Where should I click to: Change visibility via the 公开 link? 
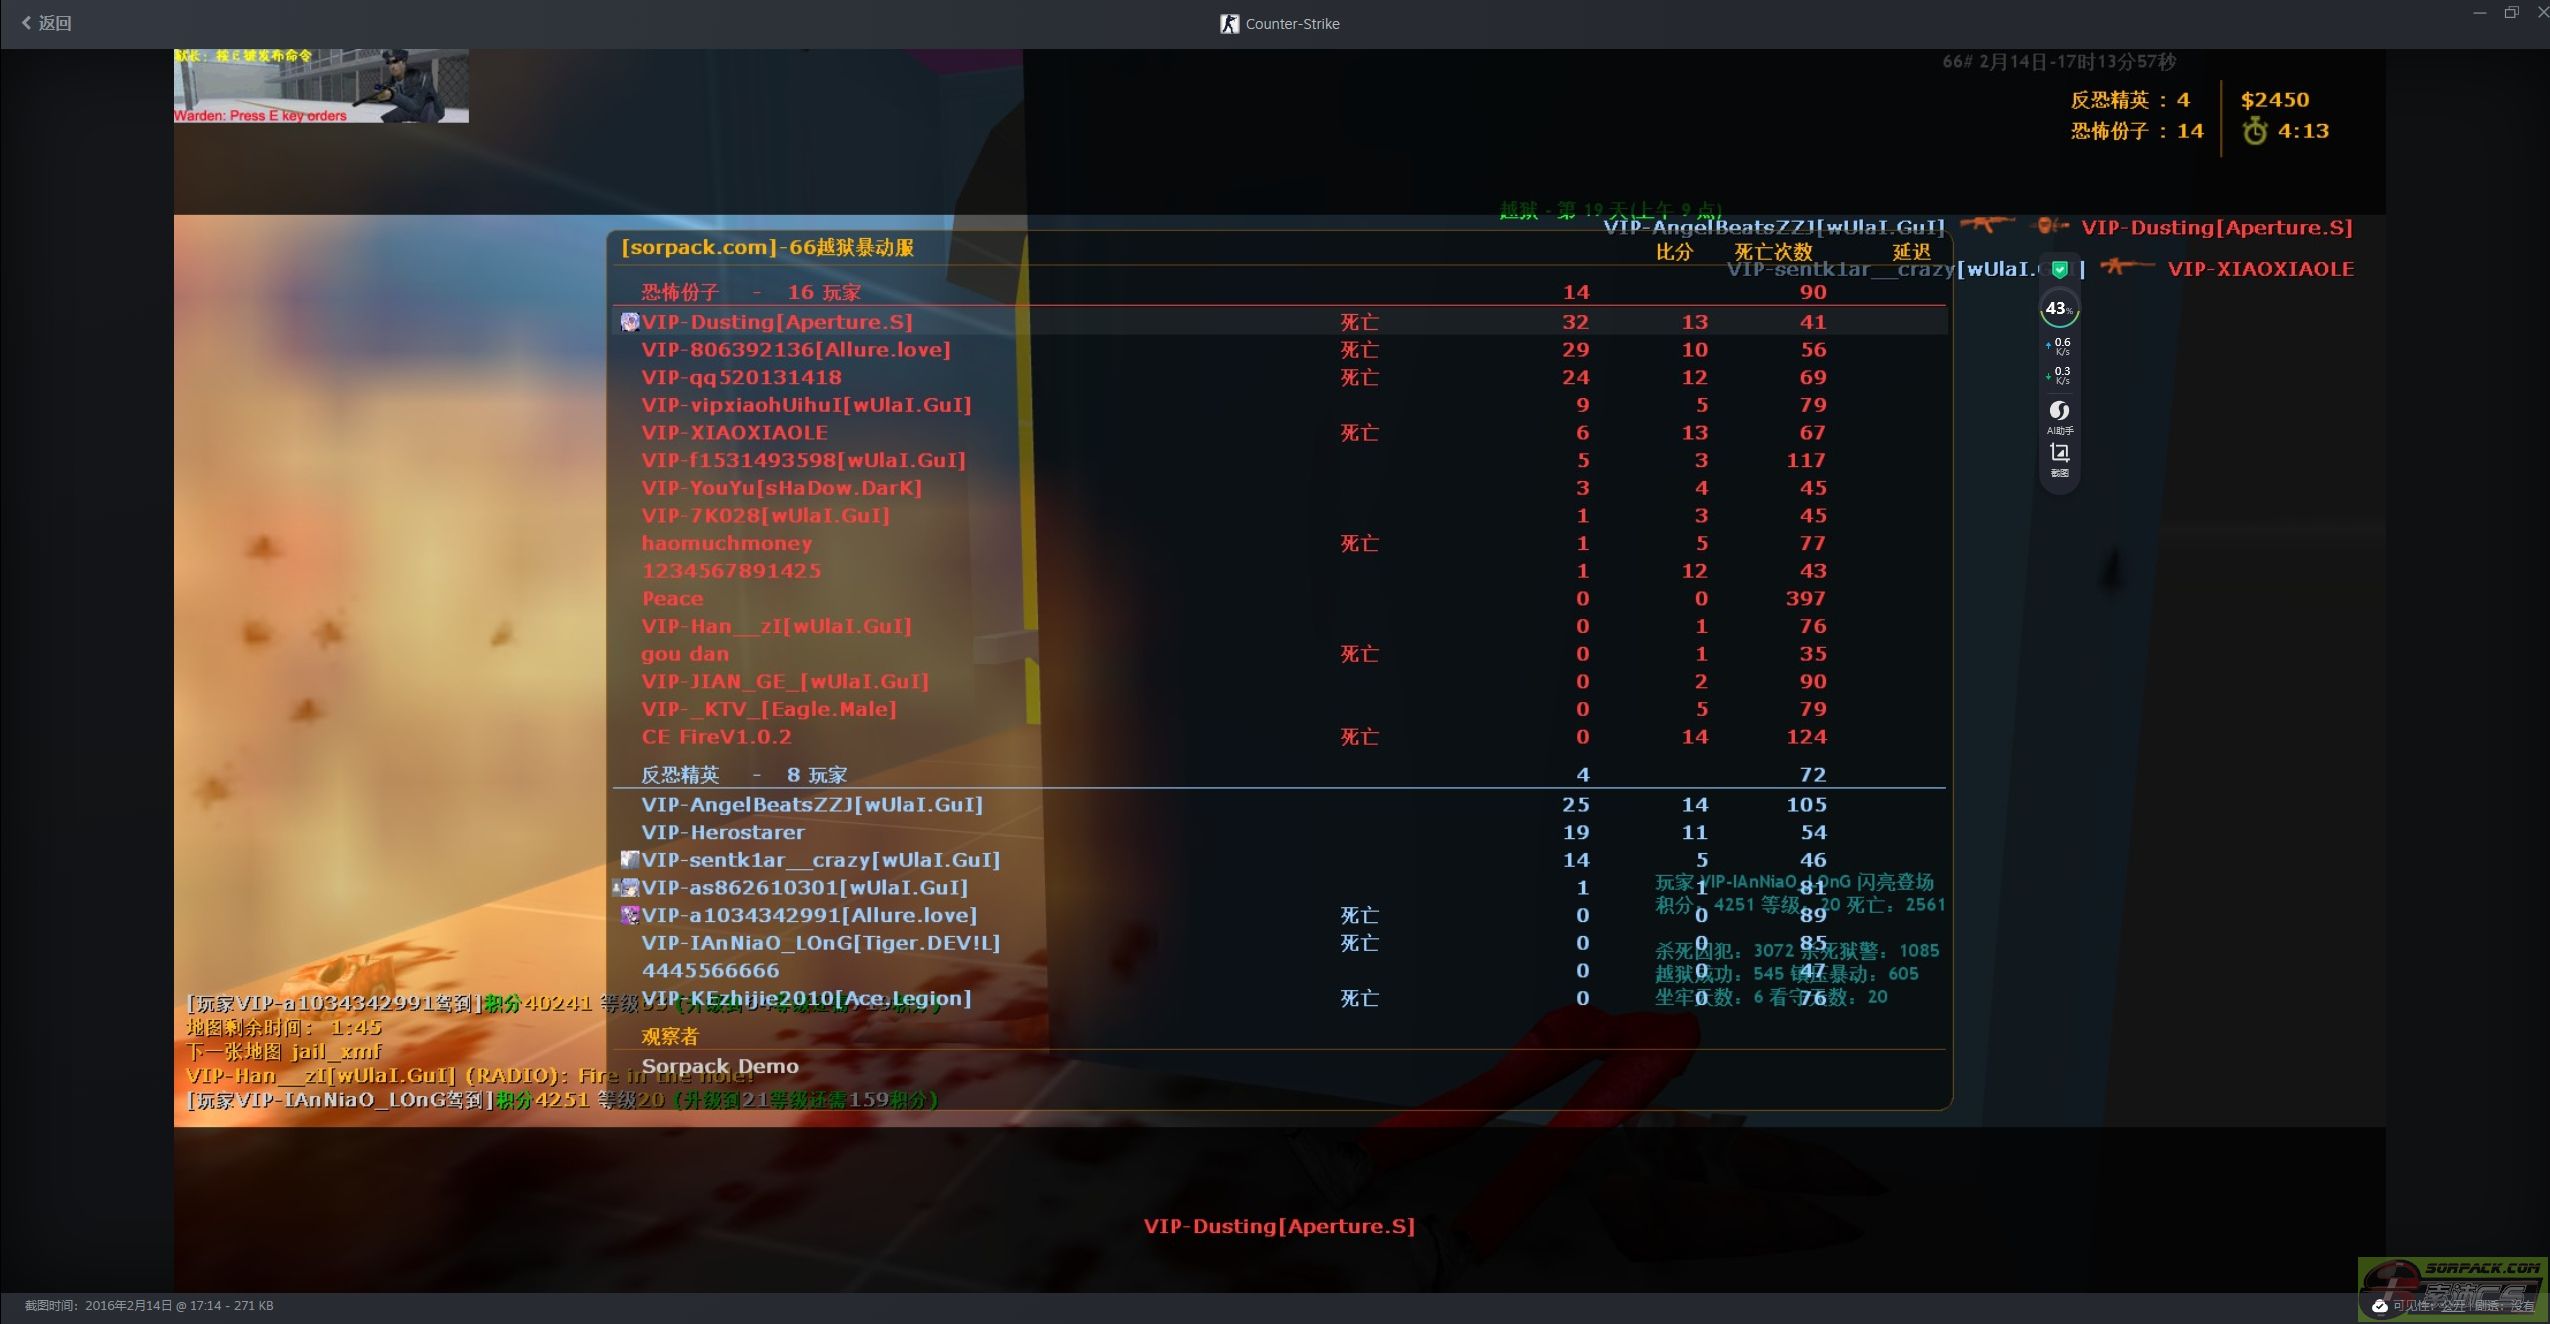2453,1306
